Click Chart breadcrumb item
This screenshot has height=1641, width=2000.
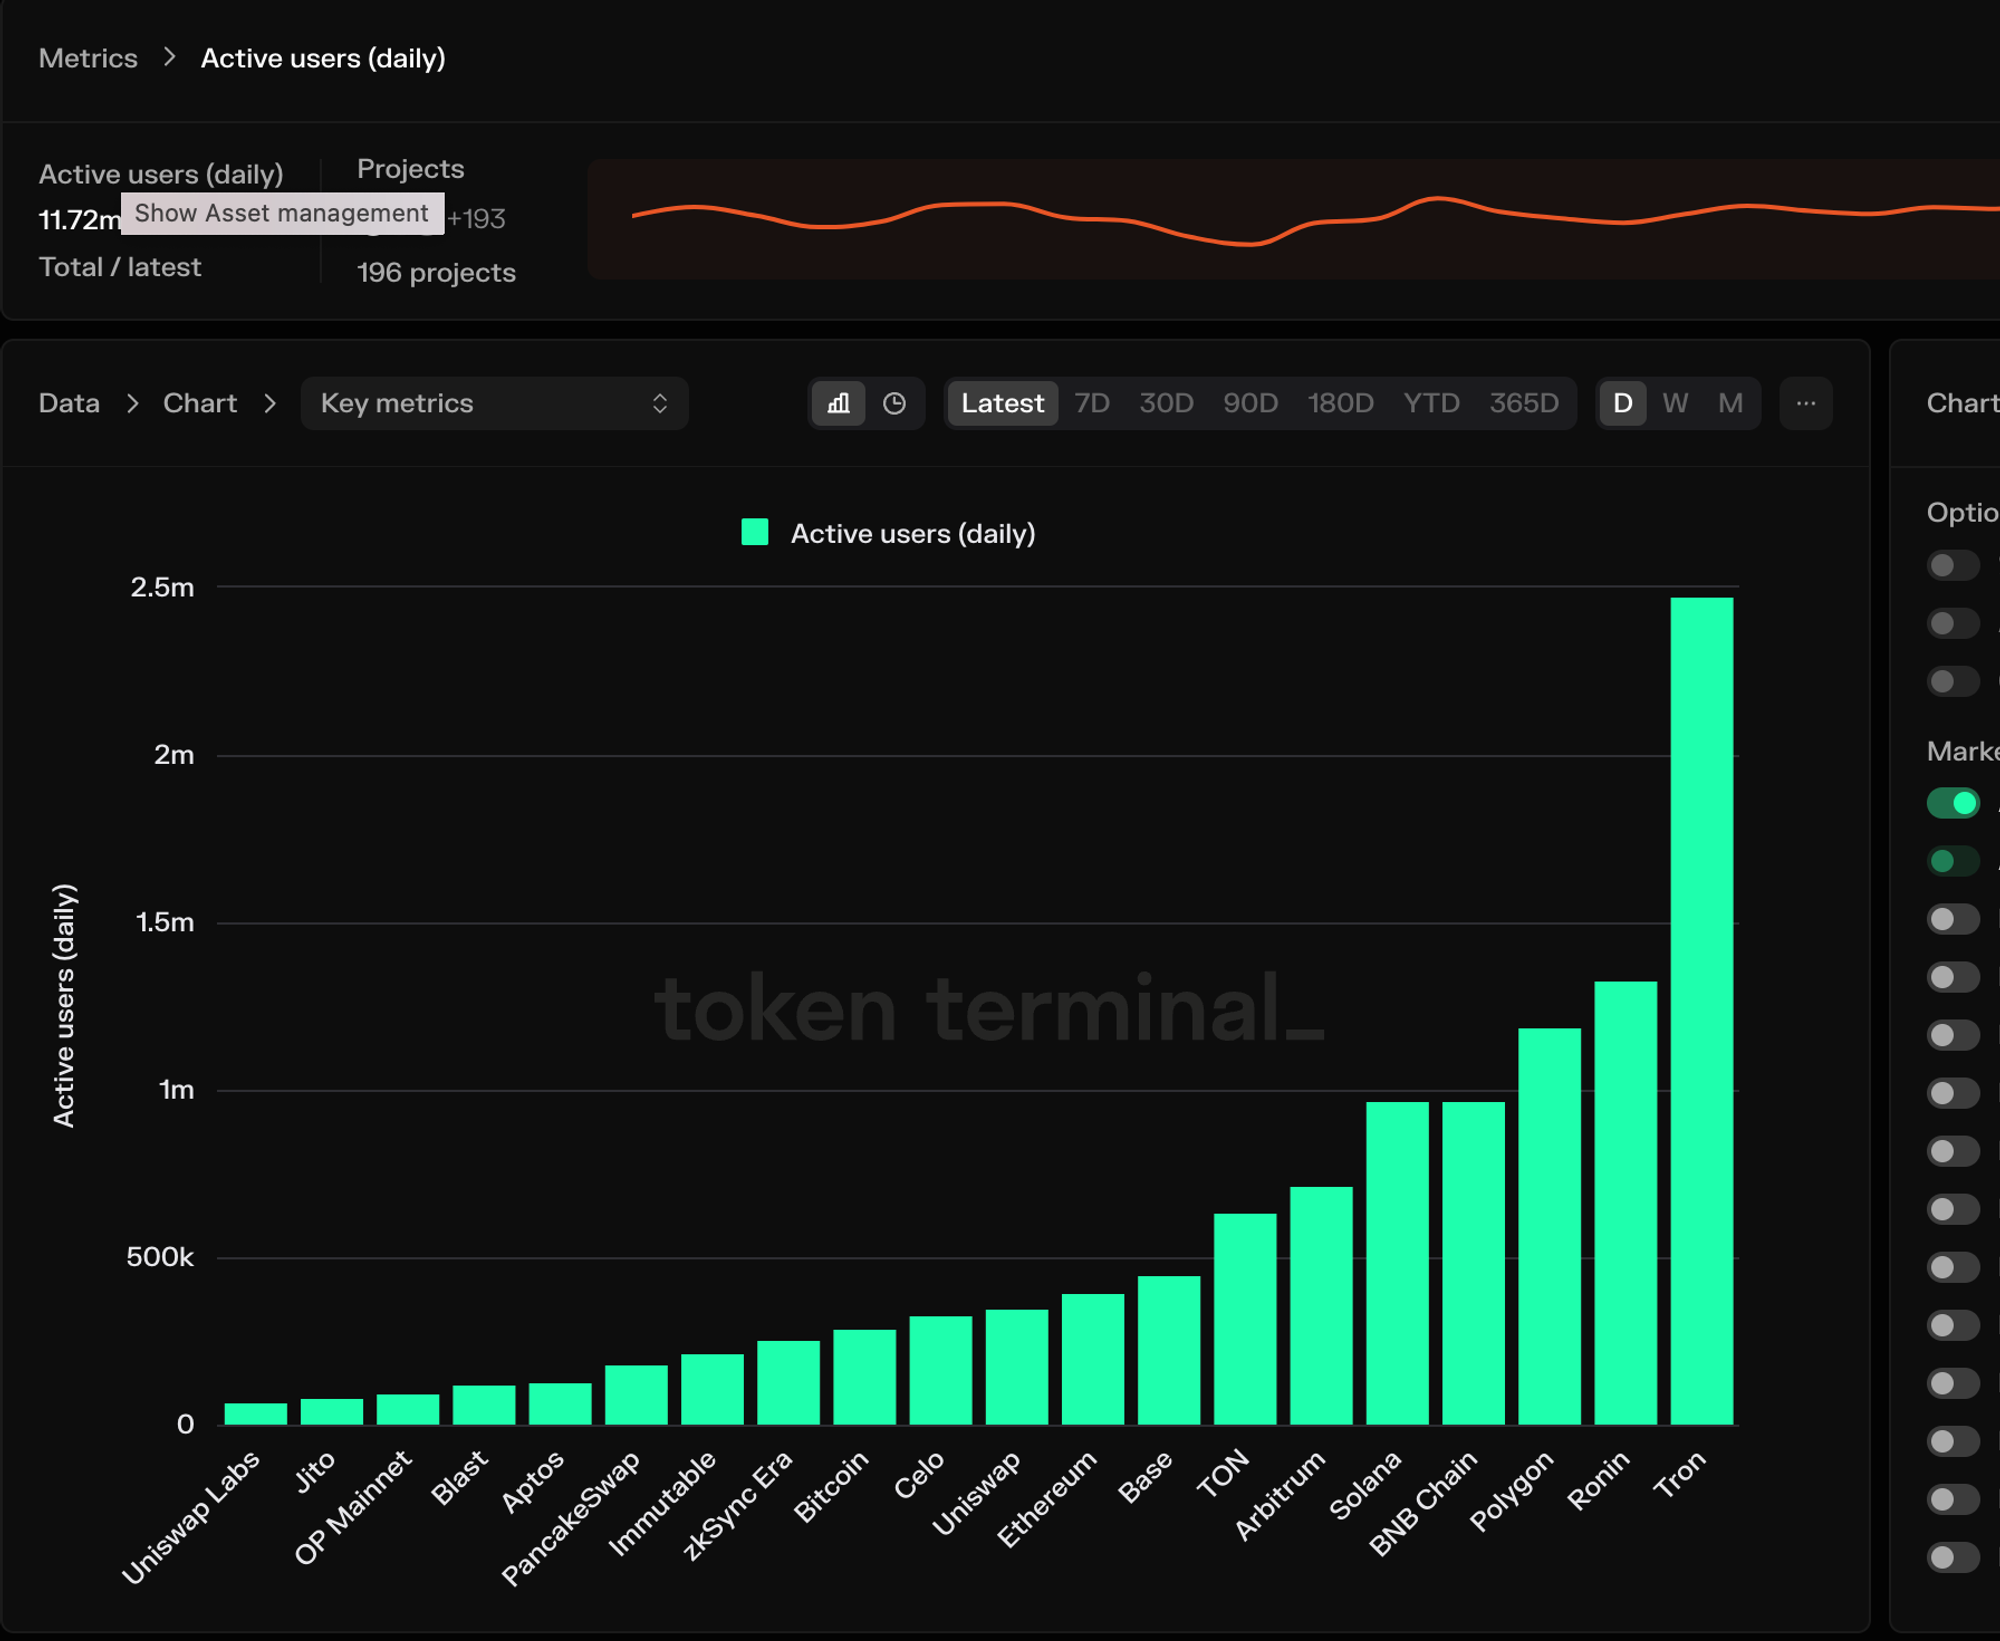[x=198, y=404]
